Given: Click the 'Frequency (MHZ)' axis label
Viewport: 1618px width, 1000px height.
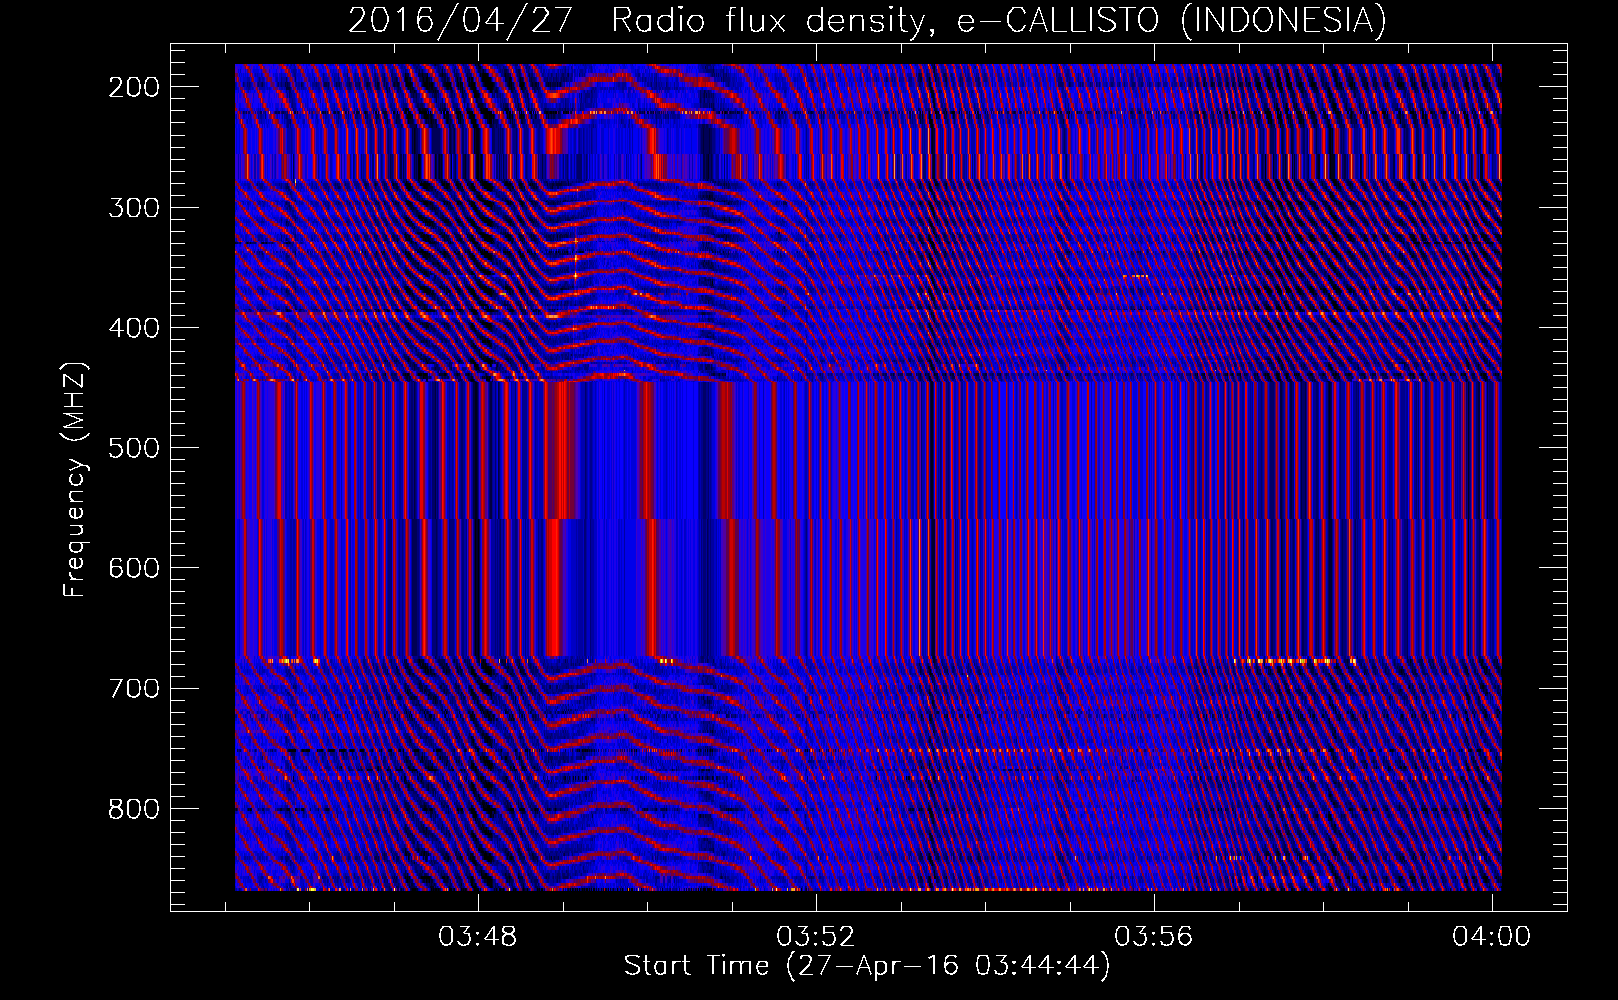Looking at the screenshot, I should tap(76, 480).
